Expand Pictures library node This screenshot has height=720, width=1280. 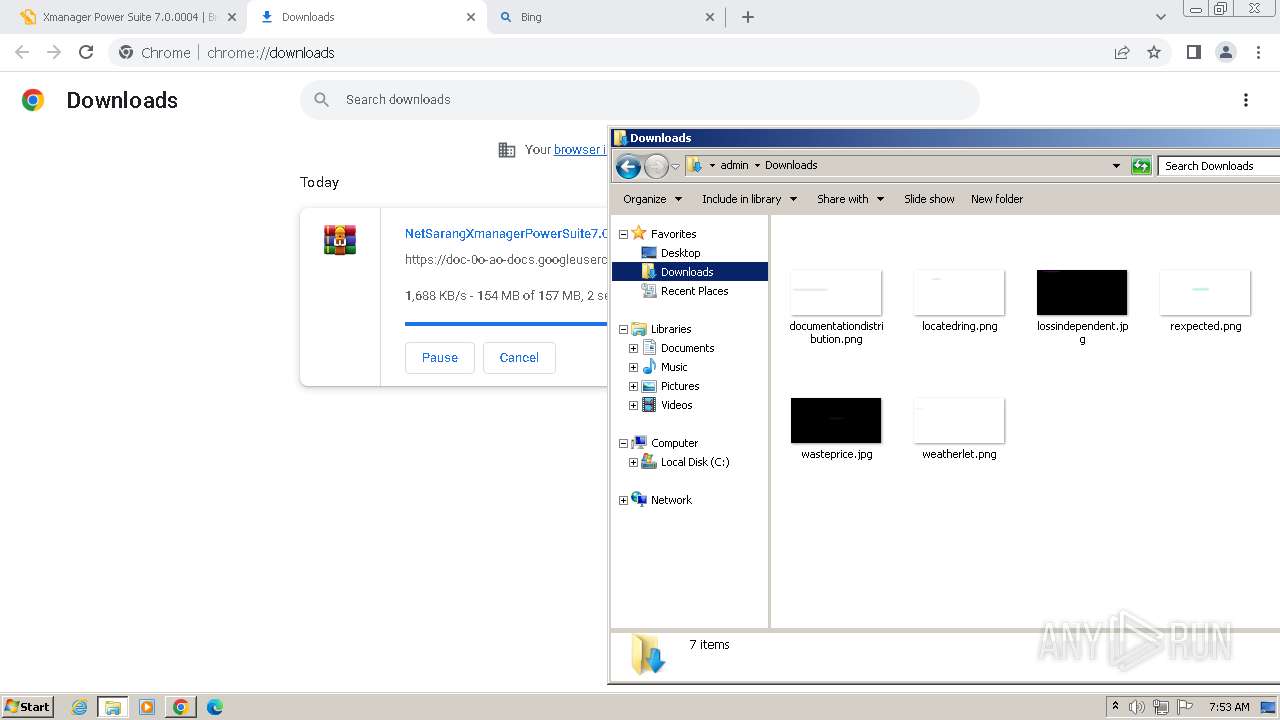[633, 386]
